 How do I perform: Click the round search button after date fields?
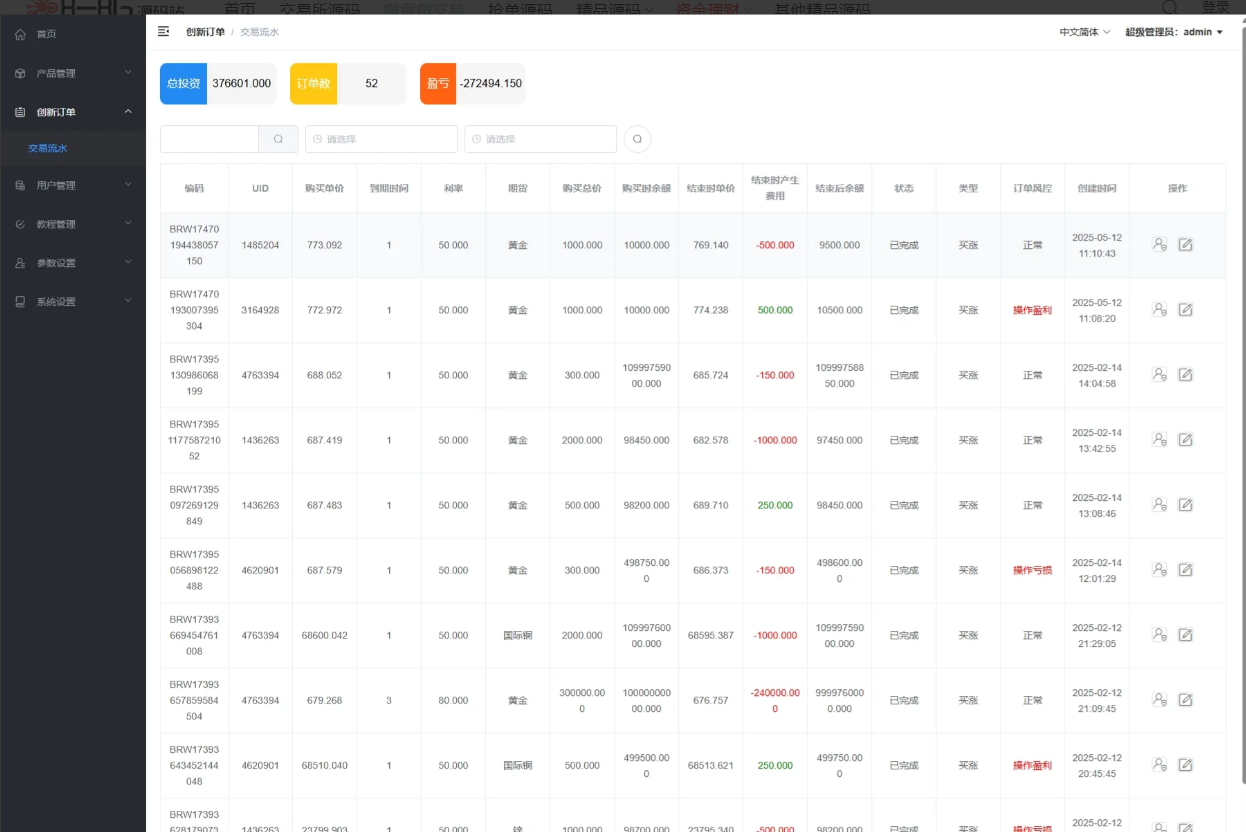coord(637,139)
